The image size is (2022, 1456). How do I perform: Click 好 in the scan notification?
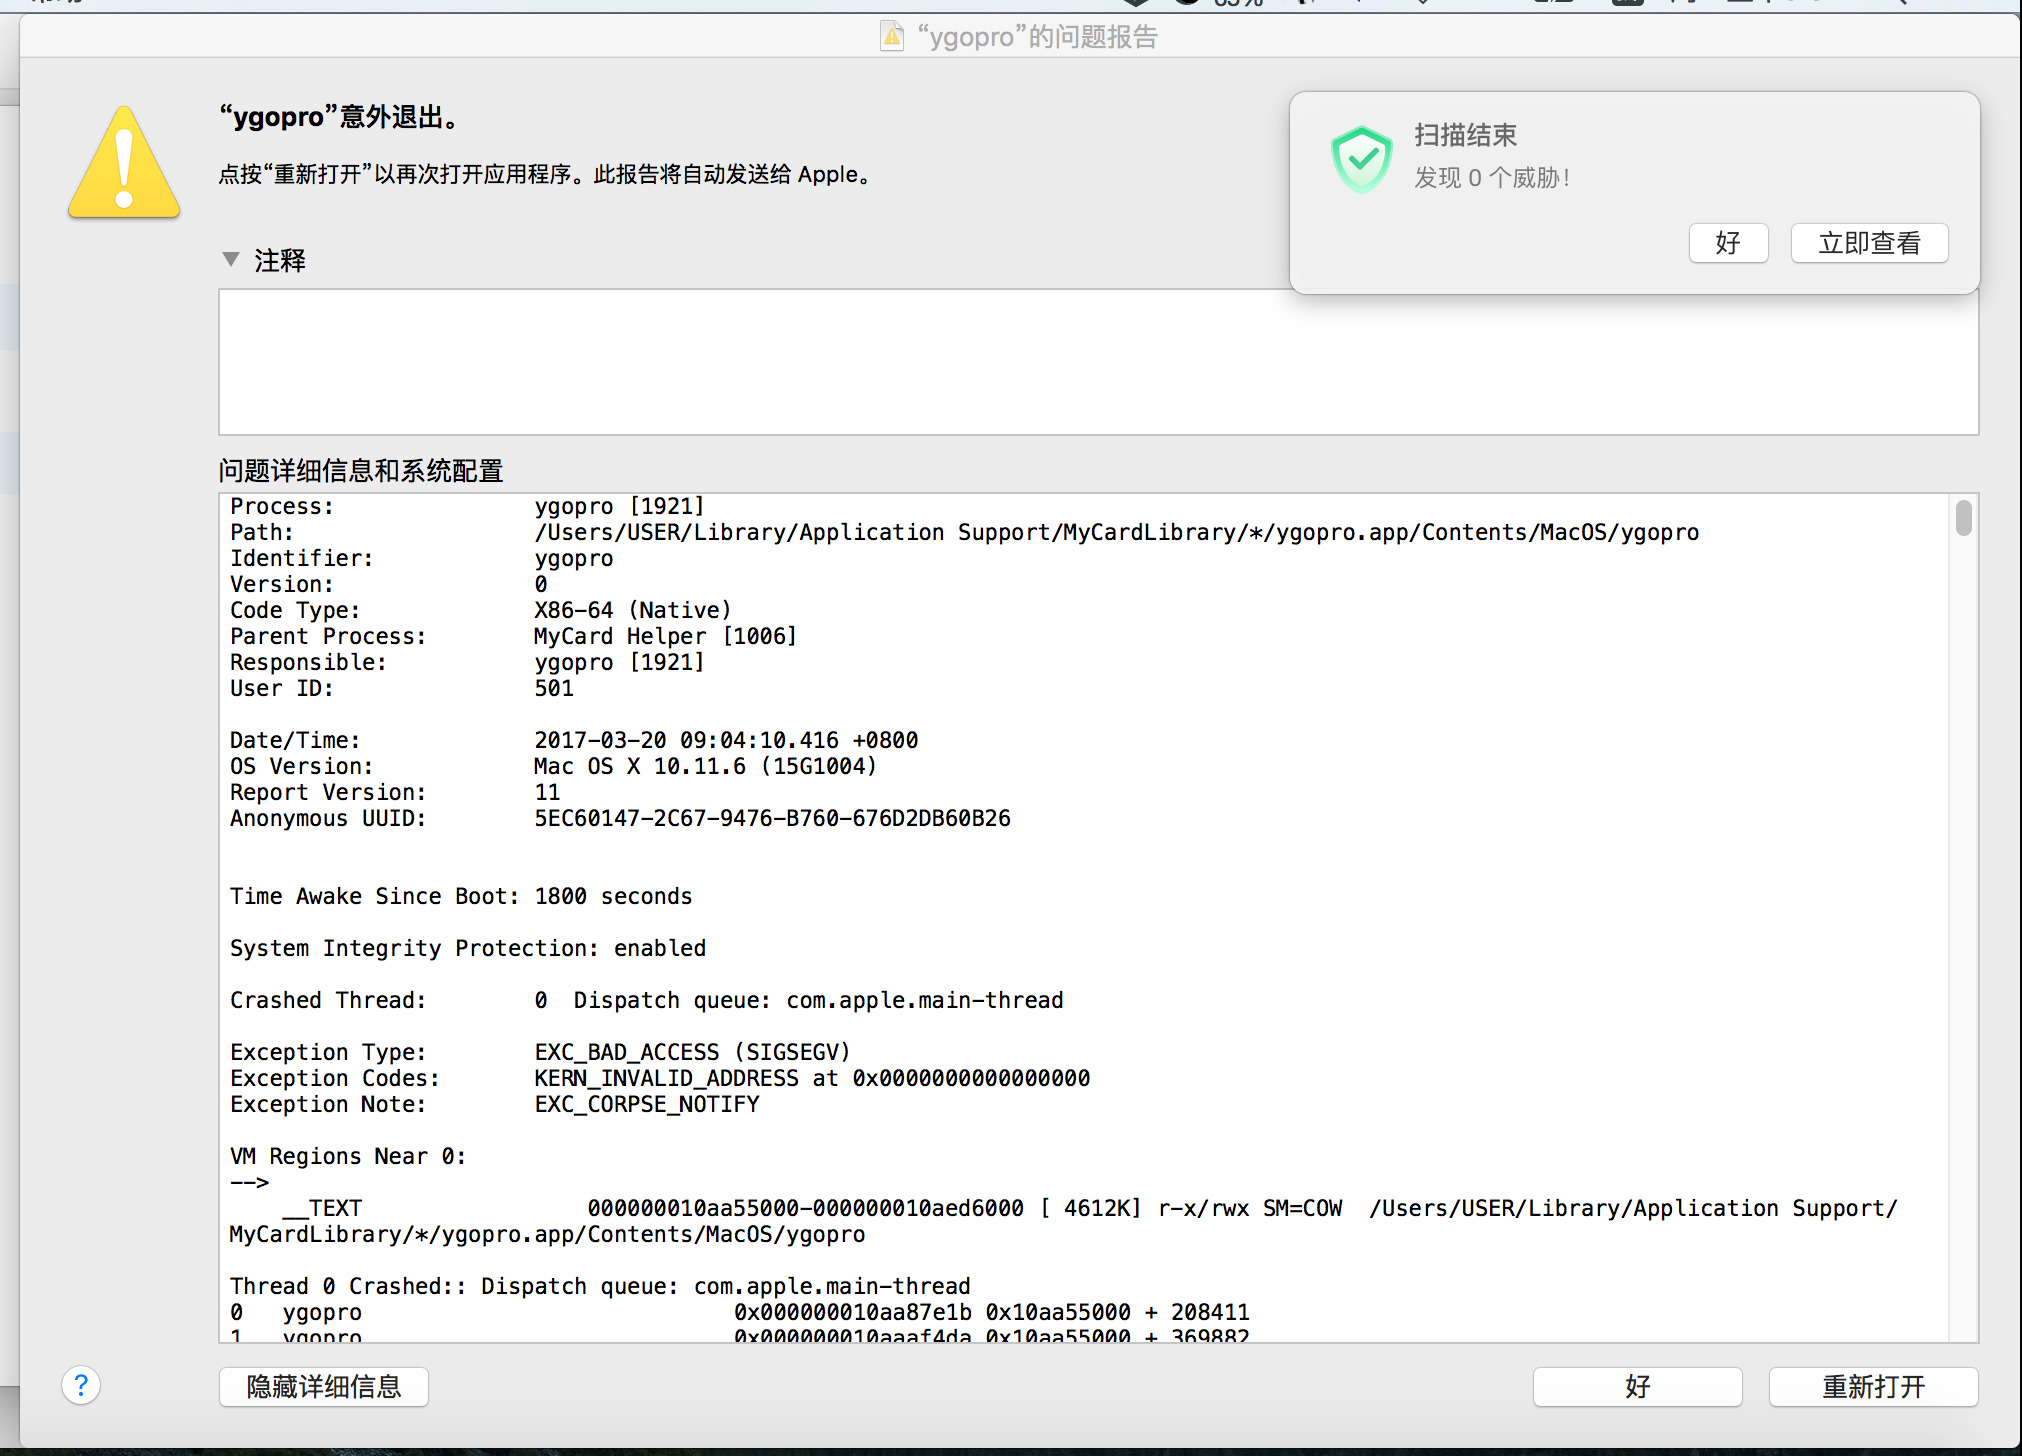click(1728, 243)
